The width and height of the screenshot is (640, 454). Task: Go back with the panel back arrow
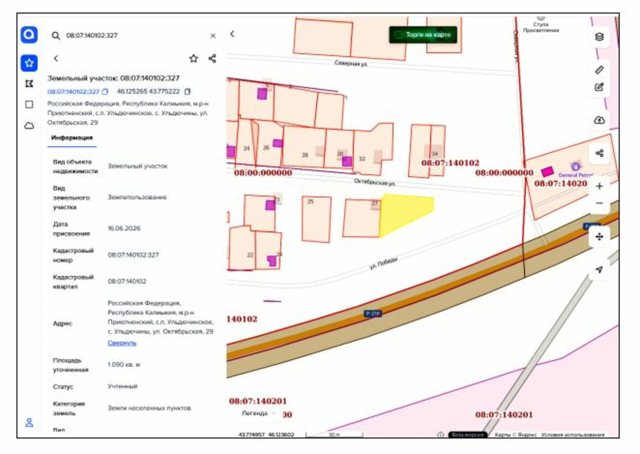[x=56, y=58]
